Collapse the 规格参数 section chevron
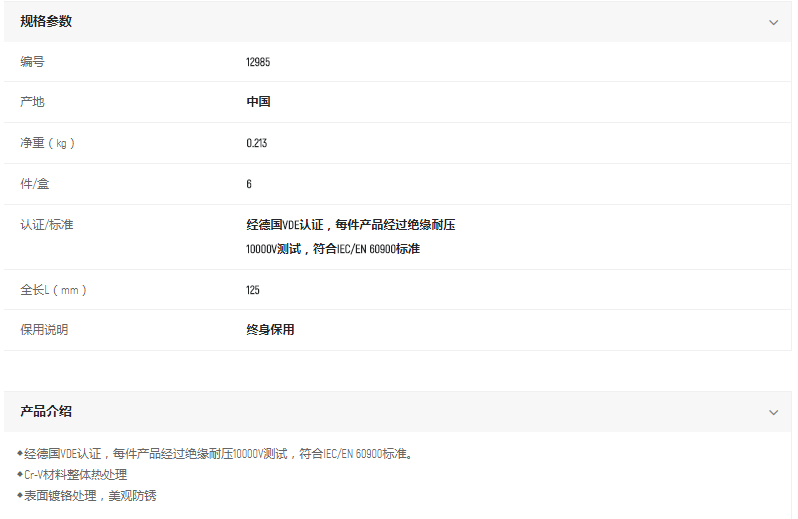The width and height of the screenshot is (798, 519). tap(773, 22)
